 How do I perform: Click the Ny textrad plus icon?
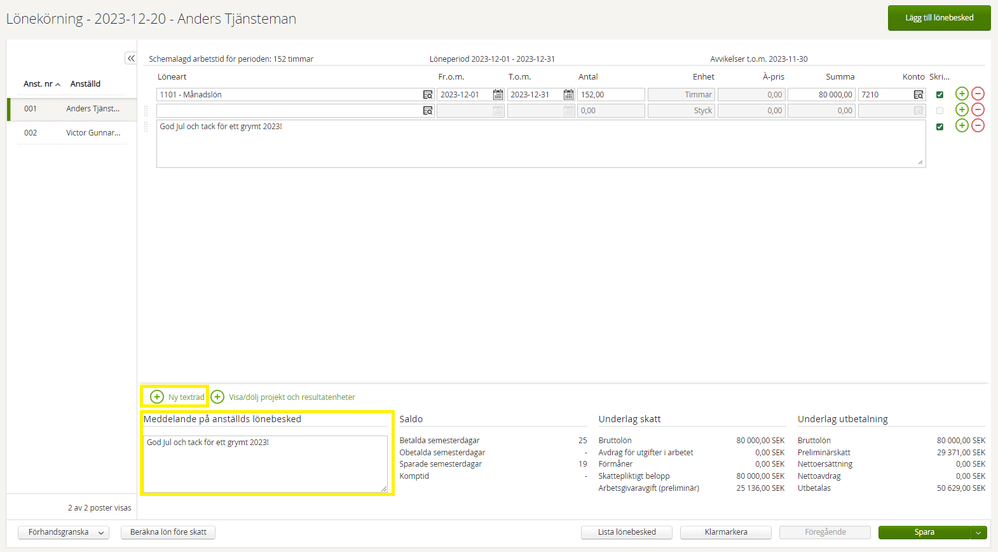[x=157, y=397]
